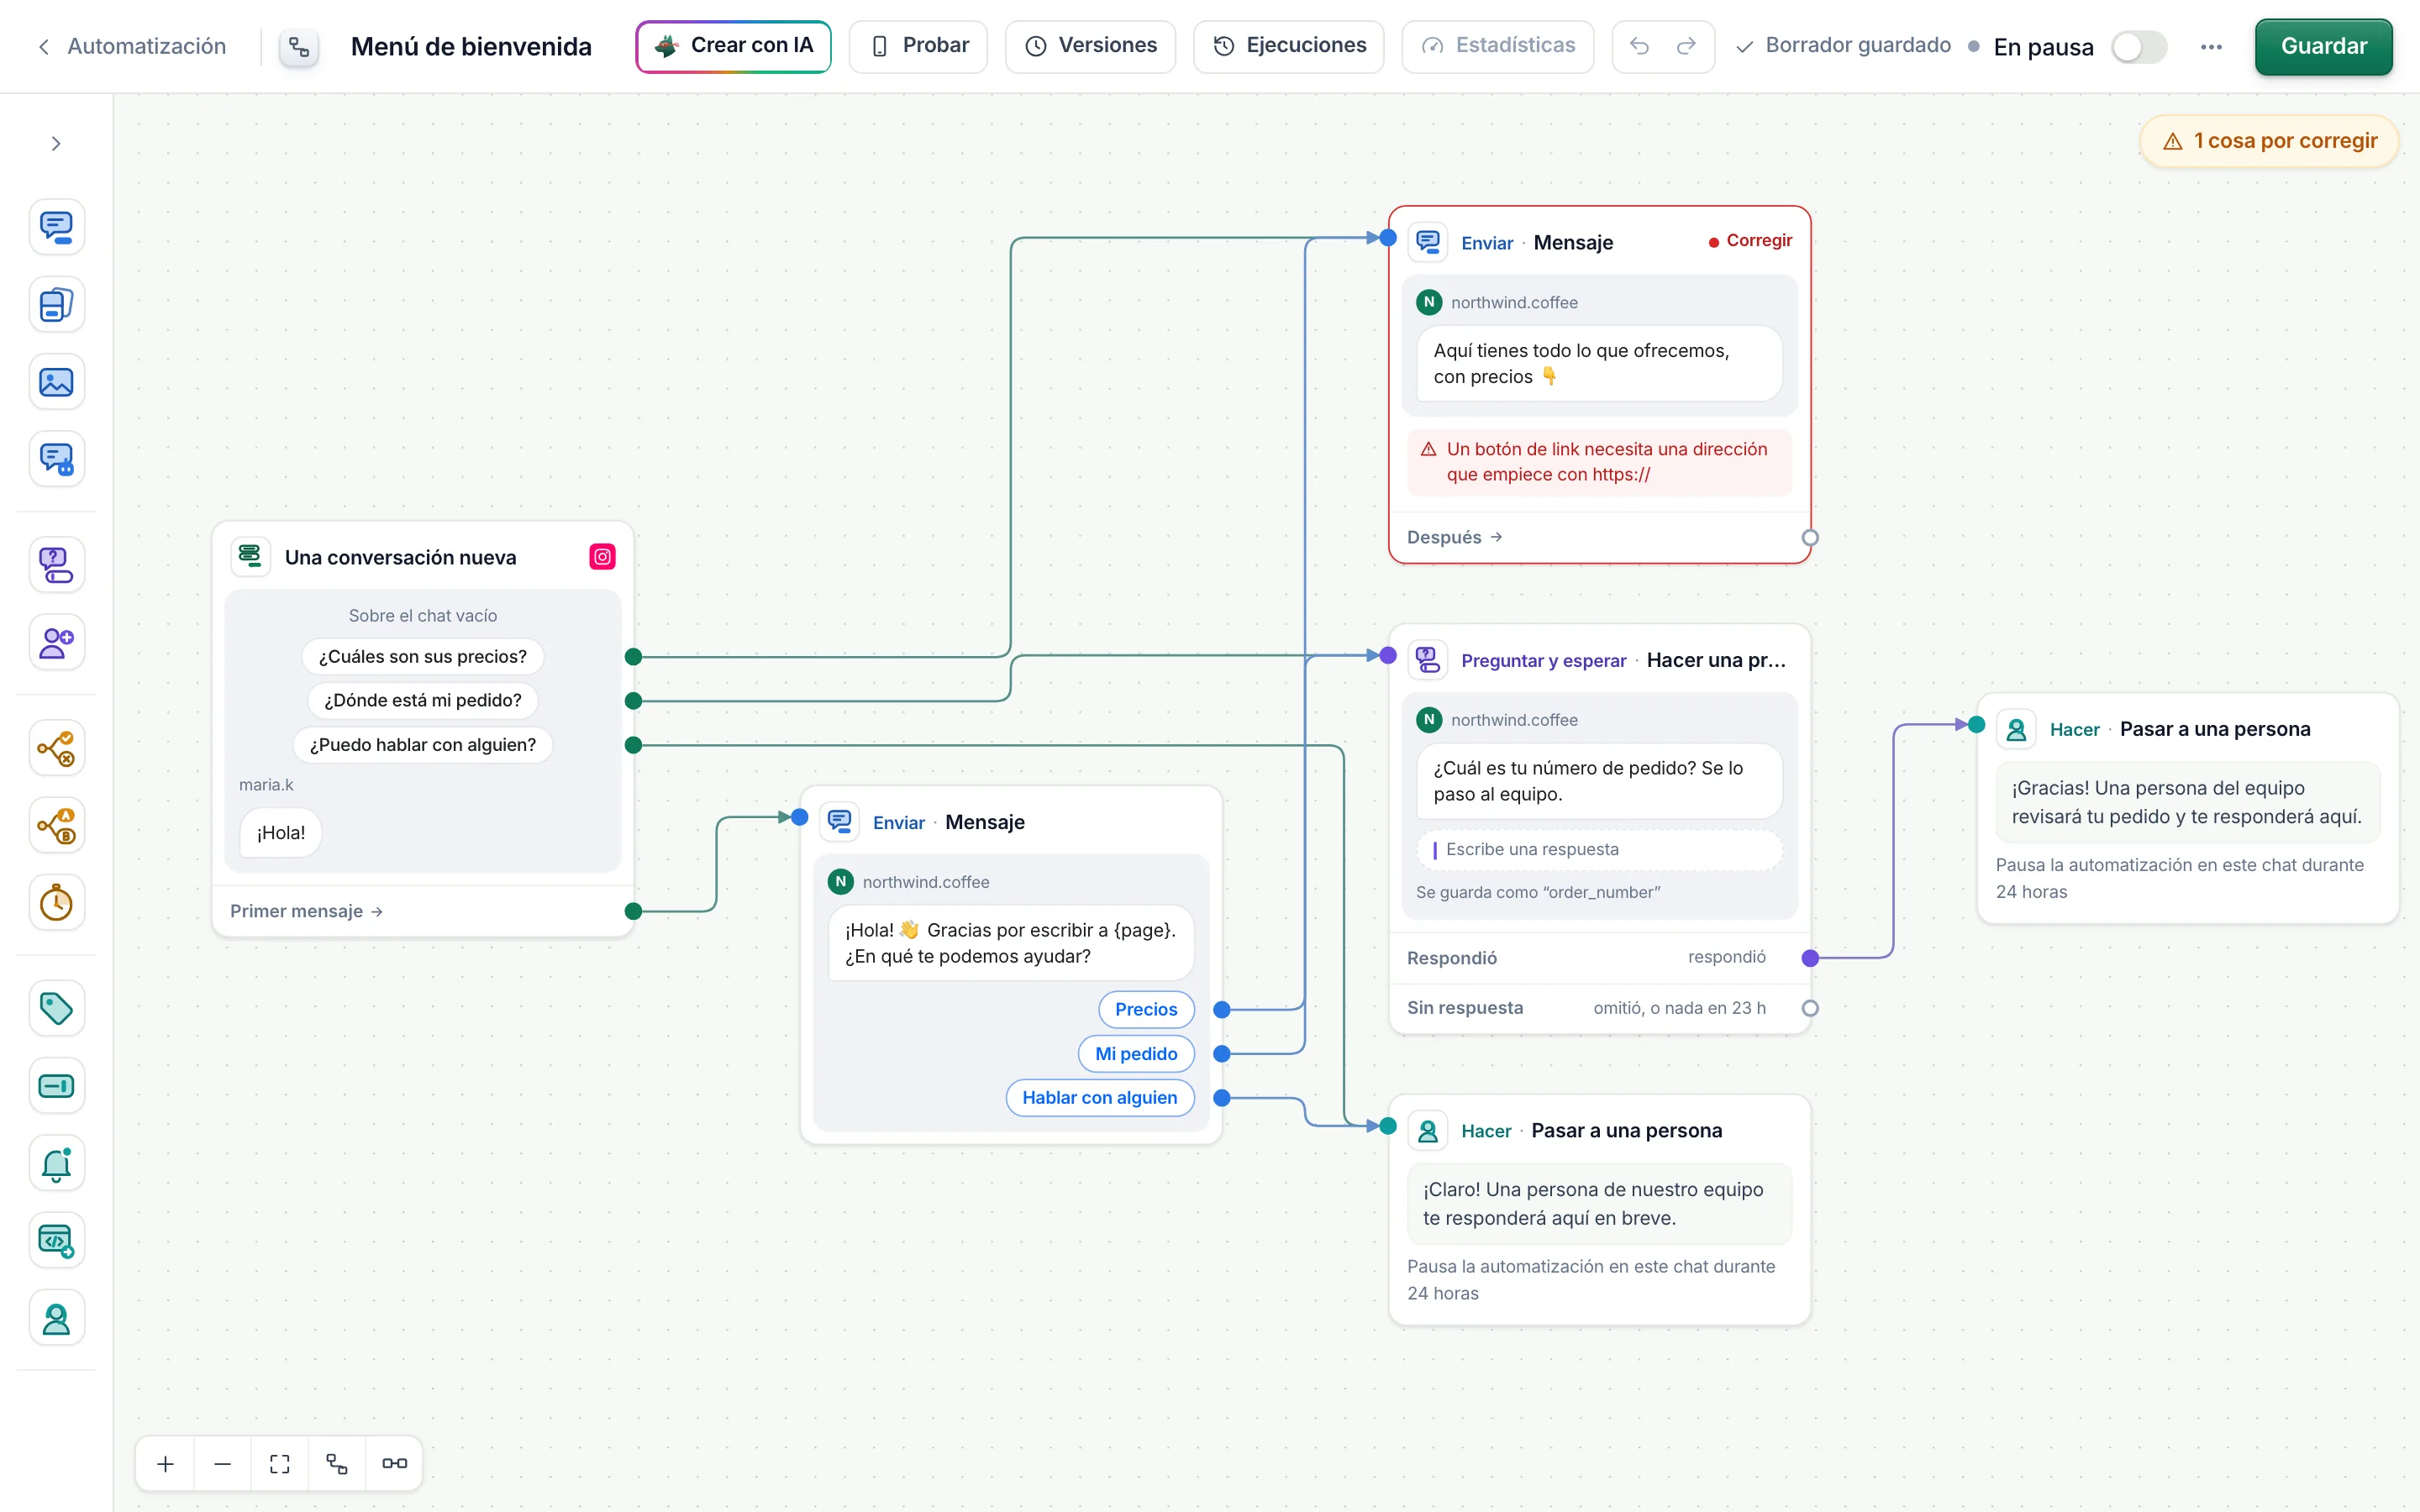The height and width of the screenshot is (1512, 2420).
Task: Select the AI message block icon in sidebar
Action: [56, 459]
